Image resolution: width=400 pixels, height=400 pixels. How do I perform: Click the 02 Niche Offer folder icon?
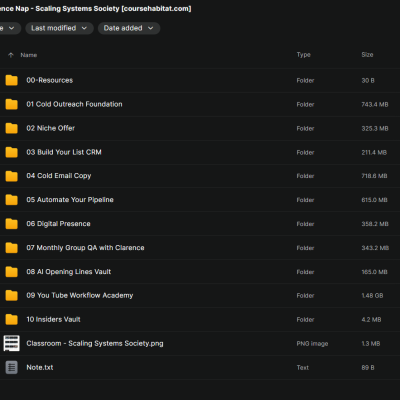point(12,128)
